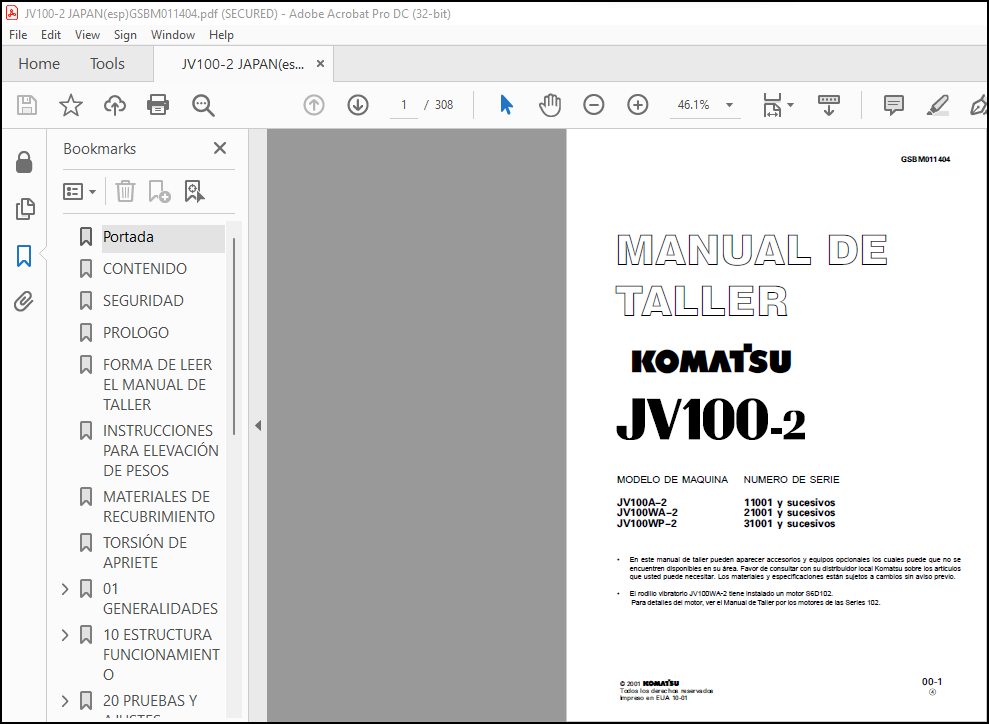Open the View menu
The width and height of the screenshot is (989, 724).
87,35
